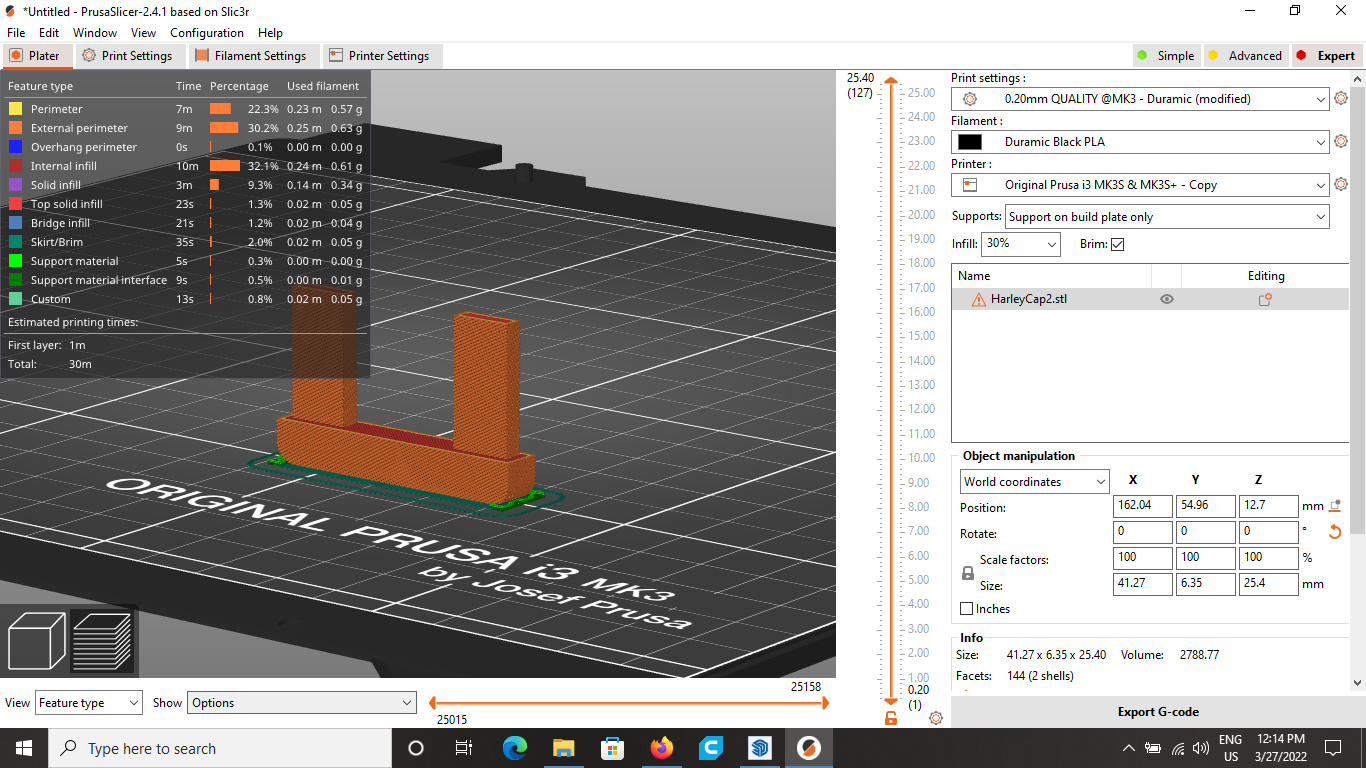The height and width of the screenshot is (768, 1366).
Task: Select the X position input field
Action: tap(1142, 506)
